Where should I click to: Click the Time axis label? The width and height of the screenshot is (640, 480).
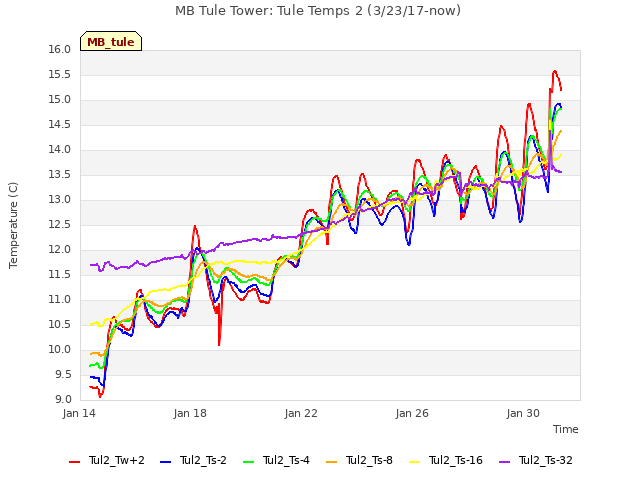click(566, 429)
